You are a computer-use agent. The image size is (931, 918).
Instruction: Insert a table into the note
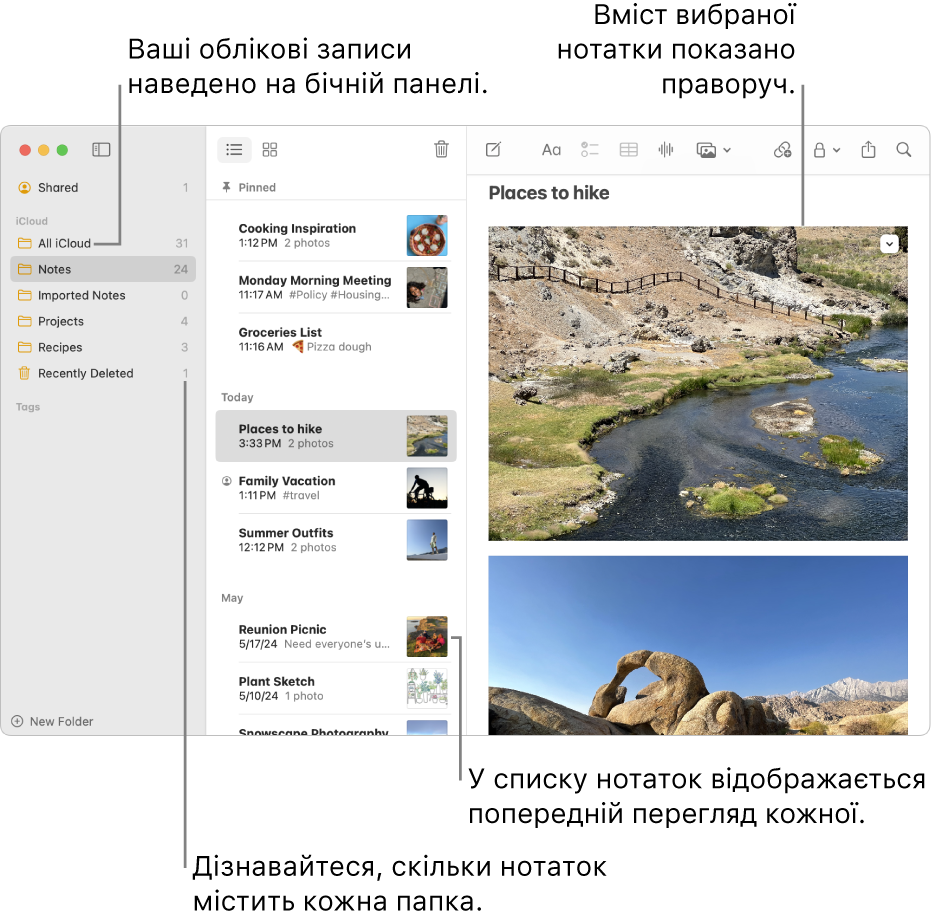pyautogui.click(x=628, y=150)
